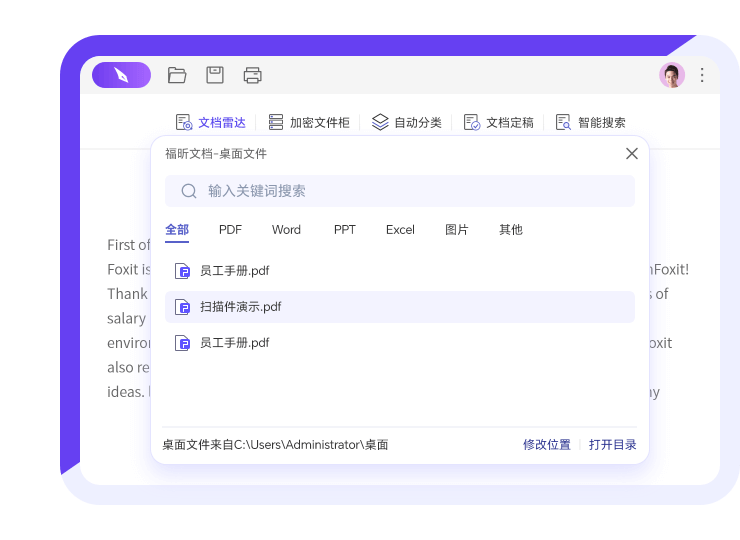The image size is (740, 540).
Task: Switch to the PDF filter tab
Action: (x=230, y=230)
